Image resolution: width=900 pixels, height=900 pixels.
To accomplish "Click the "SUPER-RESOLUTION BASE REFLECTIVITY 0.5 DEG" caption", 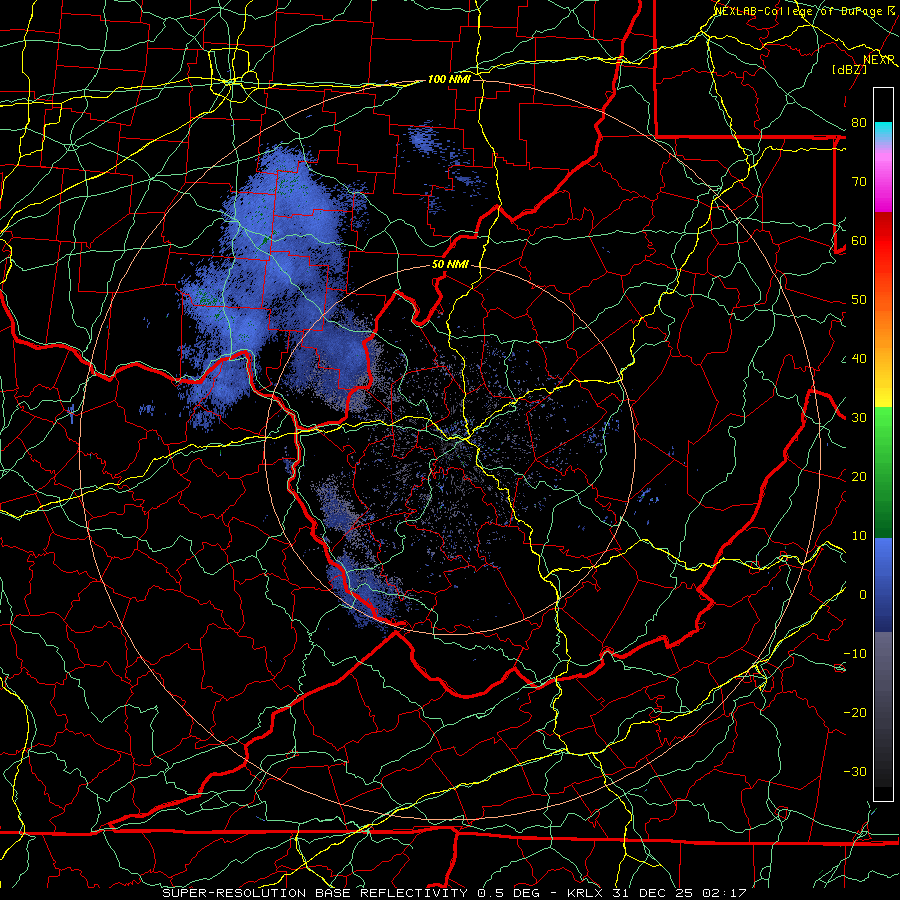I will (351, 893).
